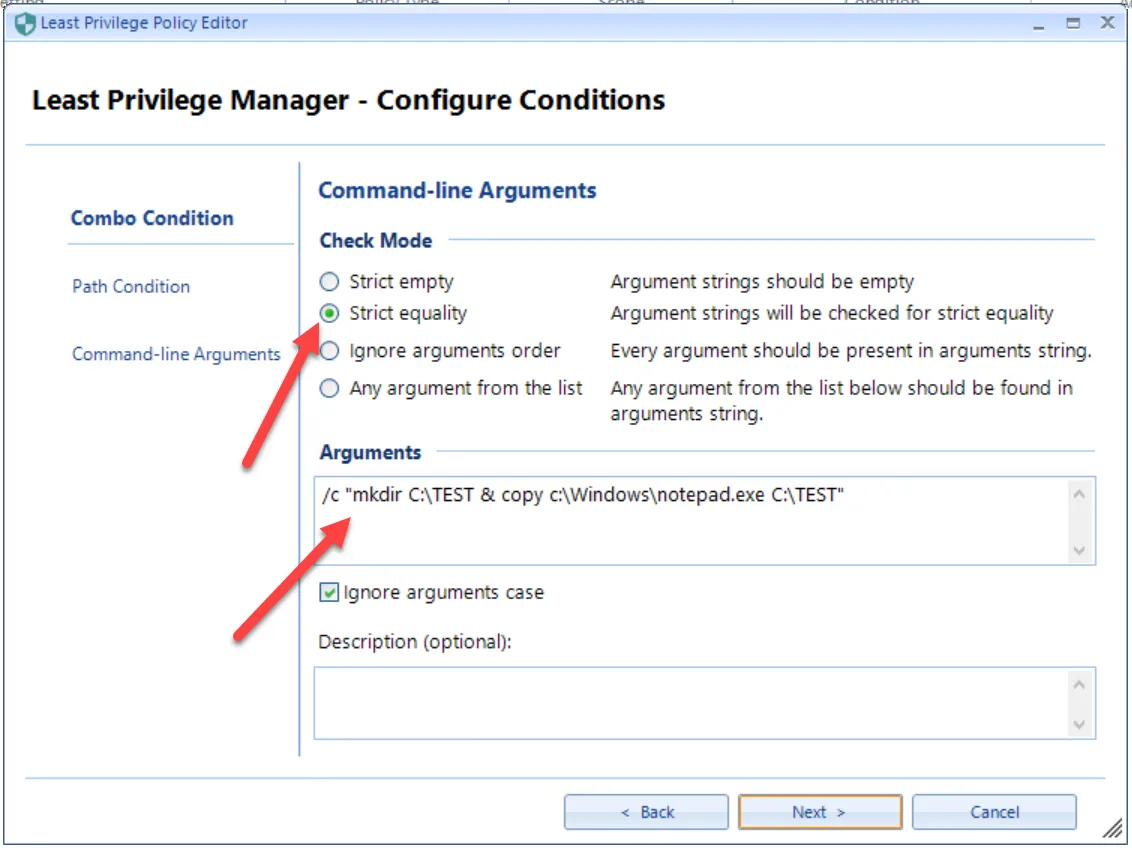Cancel the policy editor wizard

pyautogui.click(x=994, y=812)
